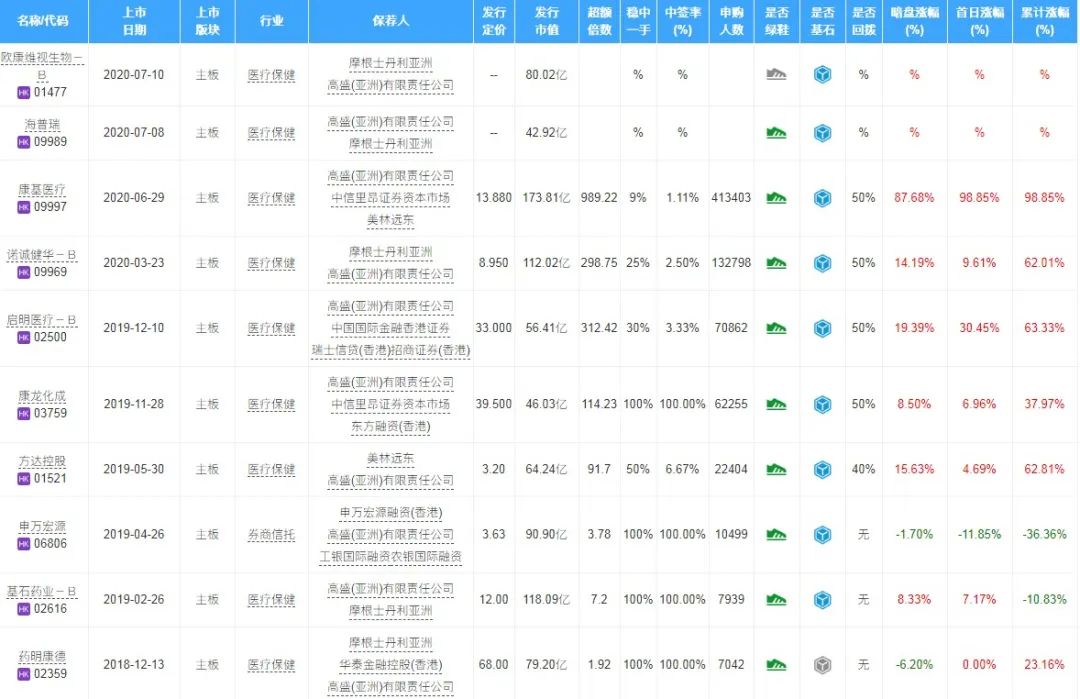Click the blue cornerstone cube for 方达控股

[822, 470]
